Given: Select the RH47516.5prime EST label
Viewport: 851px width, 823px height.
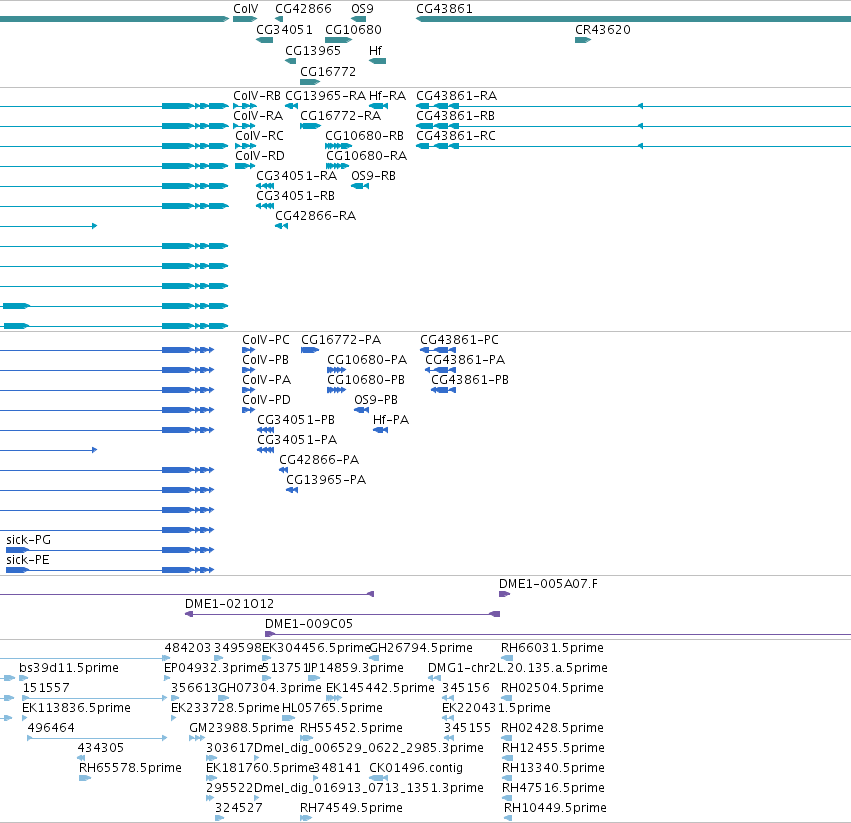Looking at the screenshot, I should pyautogui.click(x=553, y=788).
